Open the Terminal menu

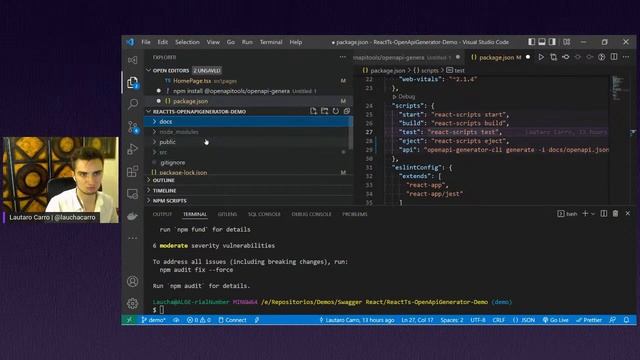(271, 42)
